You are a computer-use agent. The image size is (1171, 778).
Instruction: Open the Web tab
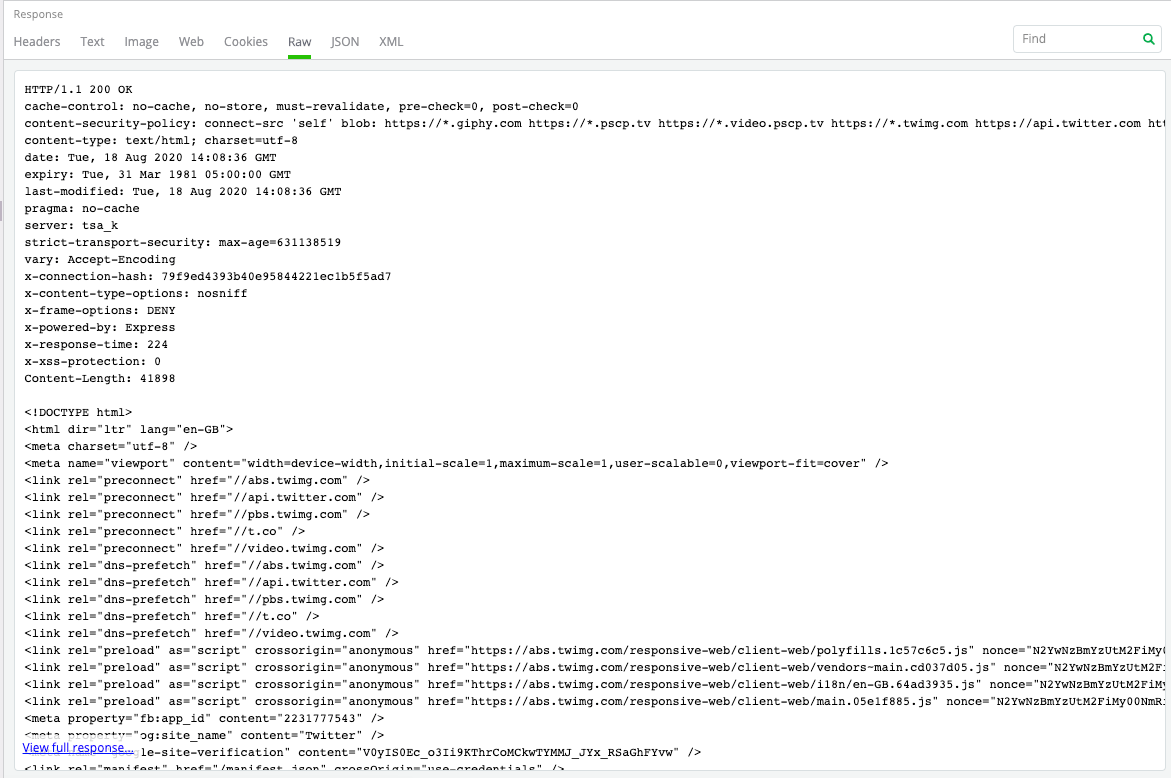pos(191,42)
